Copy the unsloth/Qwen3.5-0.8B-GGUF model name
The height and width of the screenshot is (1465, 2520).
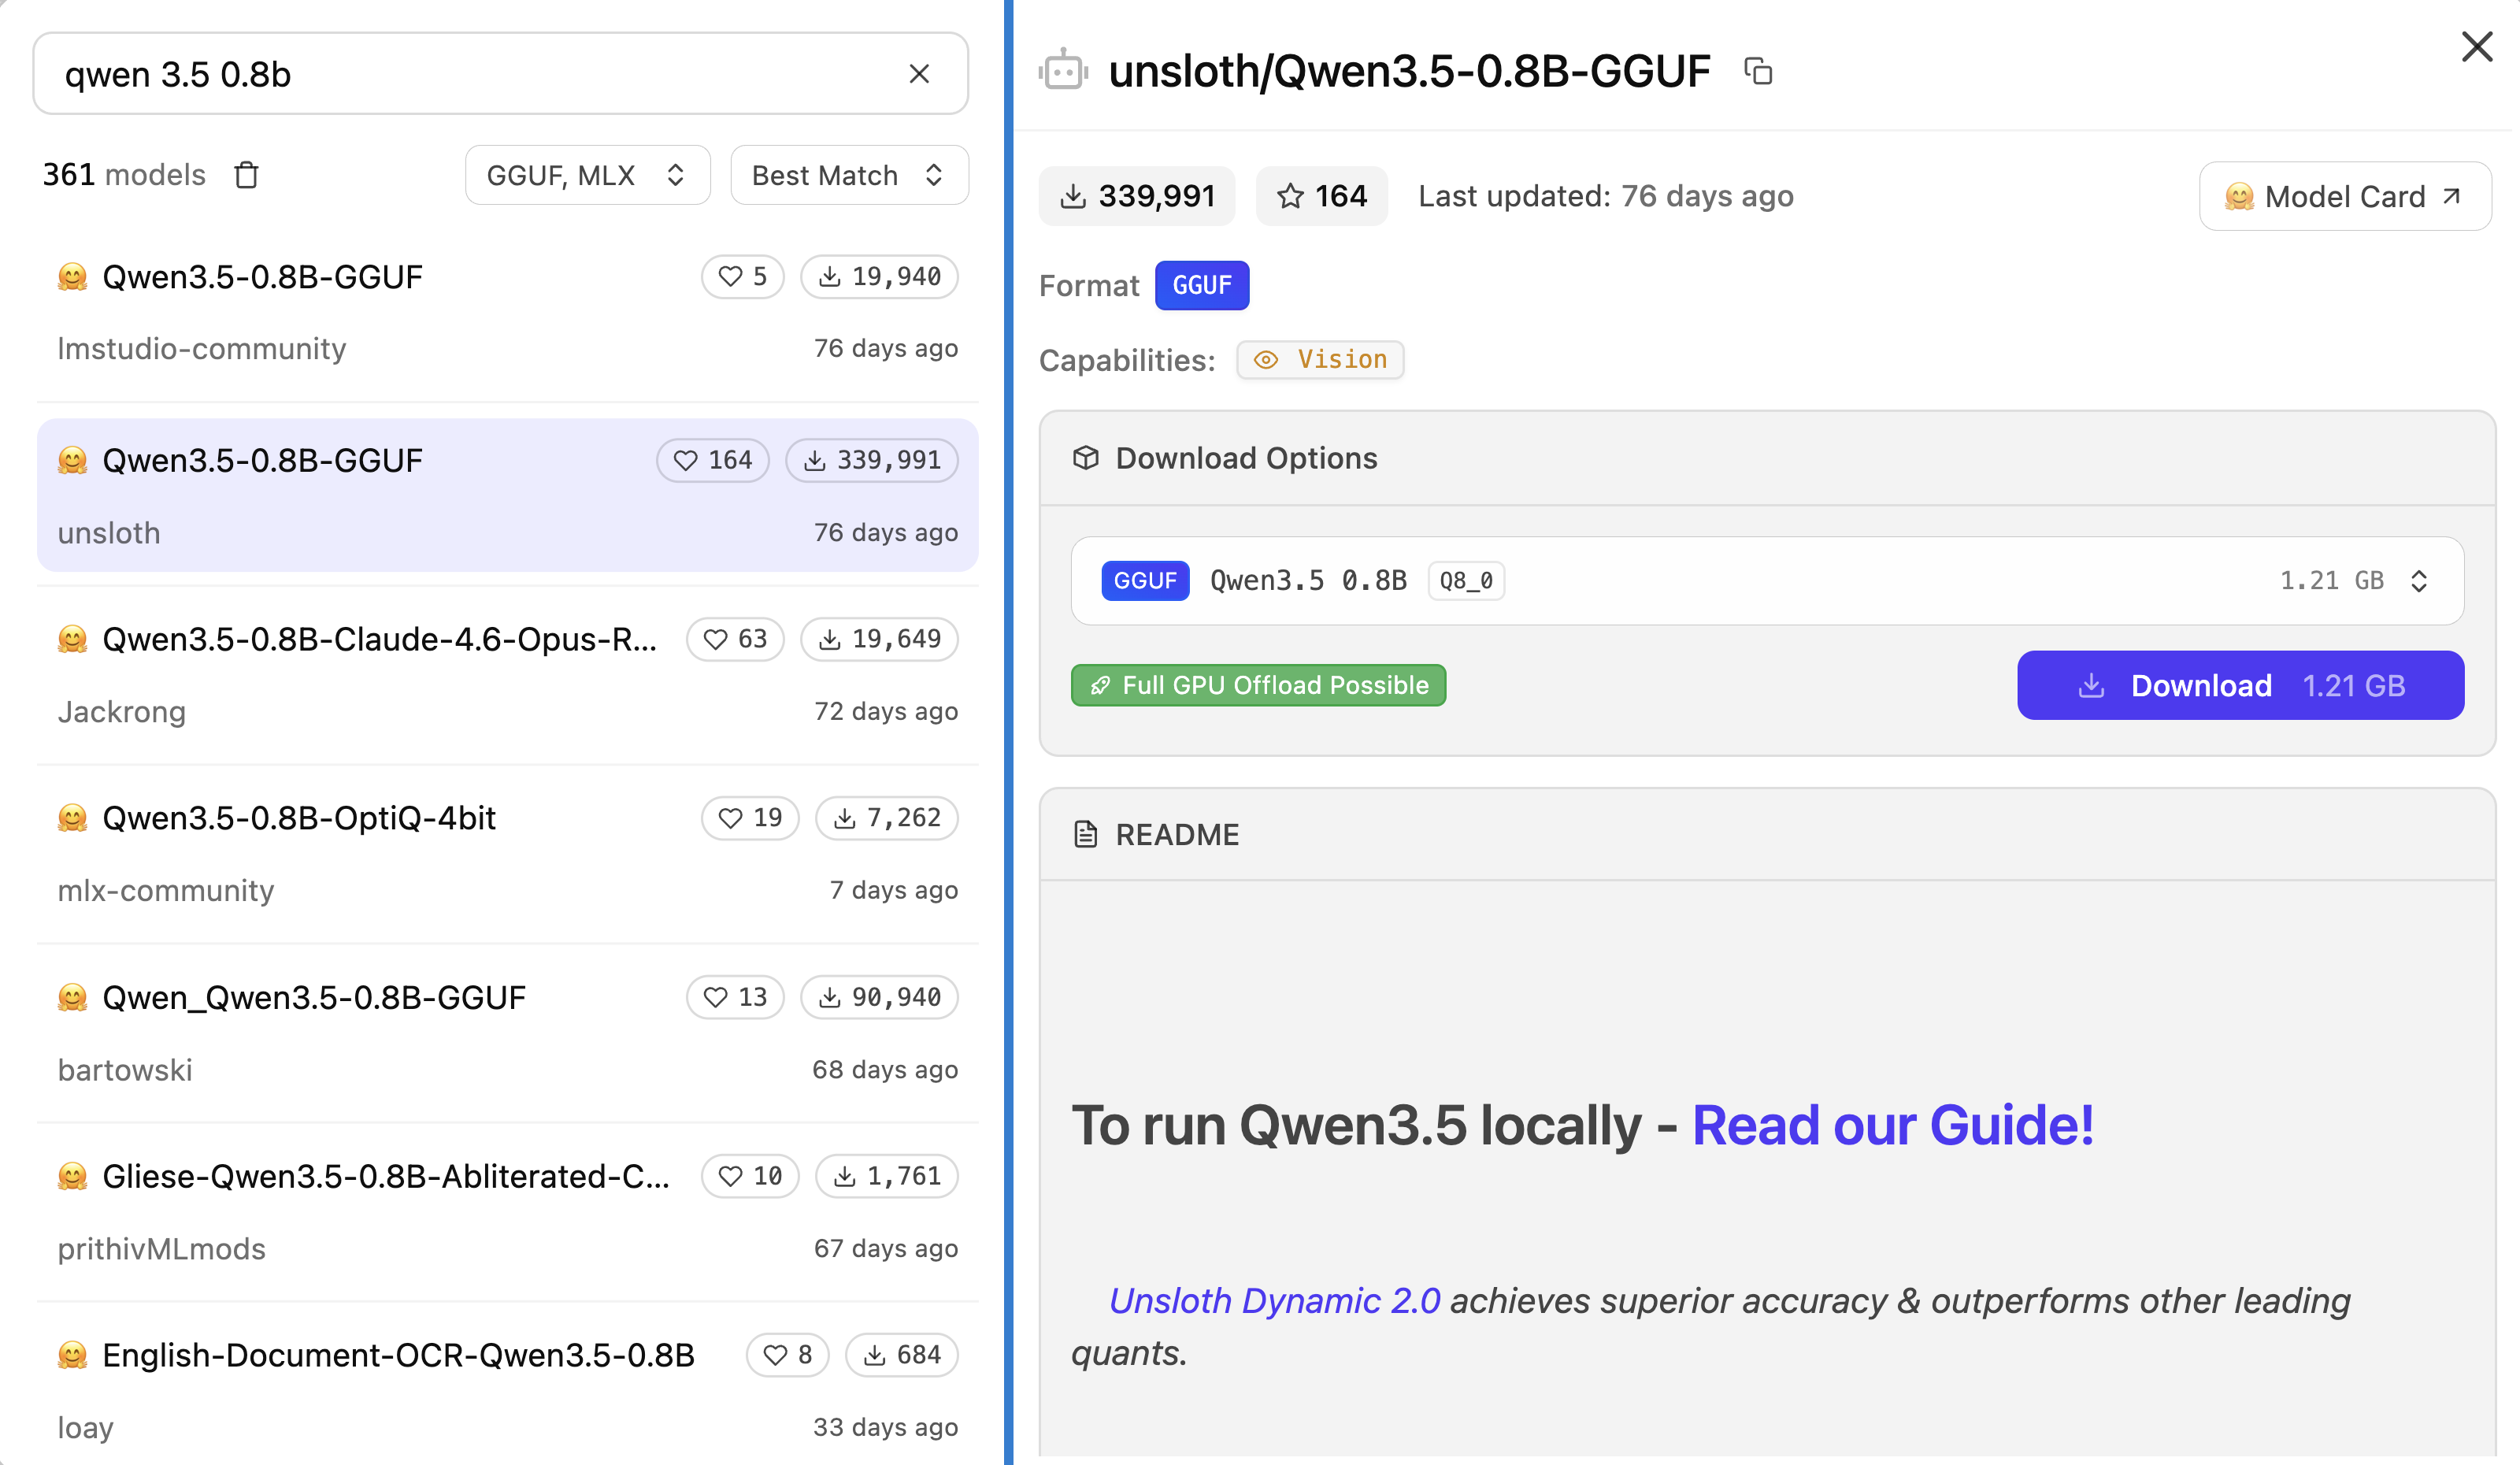point(1758,72)
